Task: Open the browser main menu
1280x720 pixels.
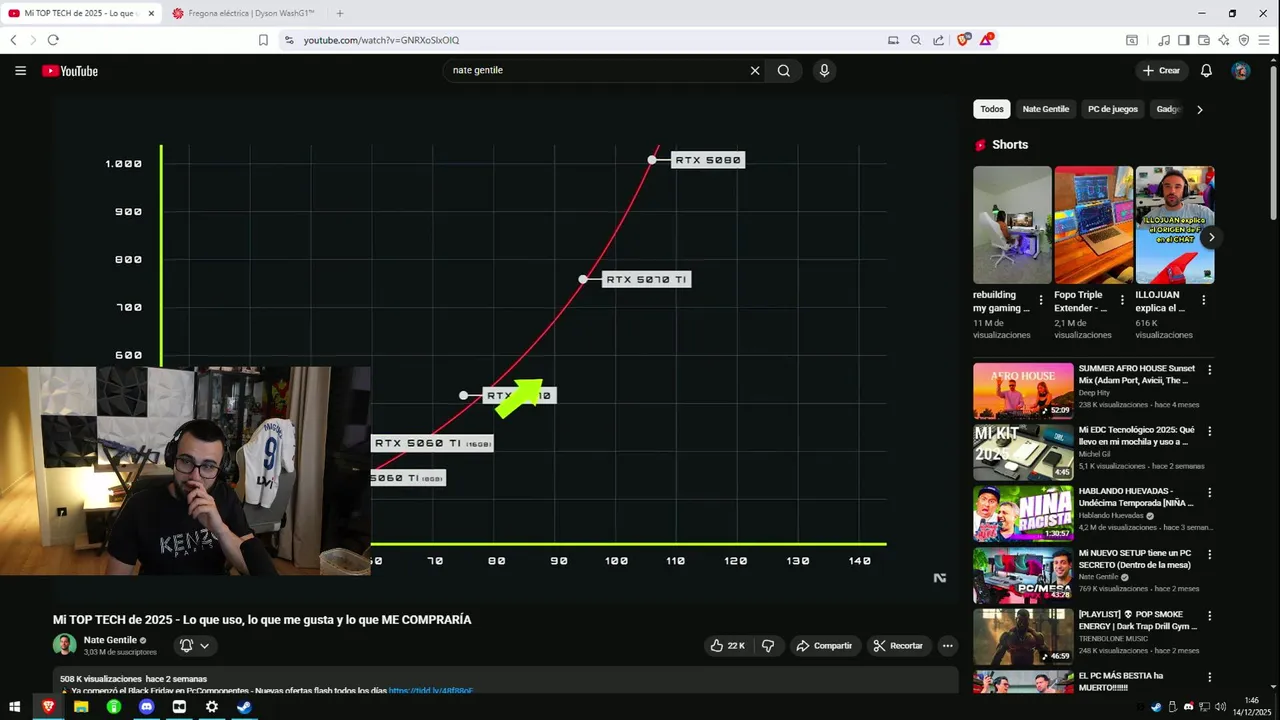Action: coord(1264,40)
